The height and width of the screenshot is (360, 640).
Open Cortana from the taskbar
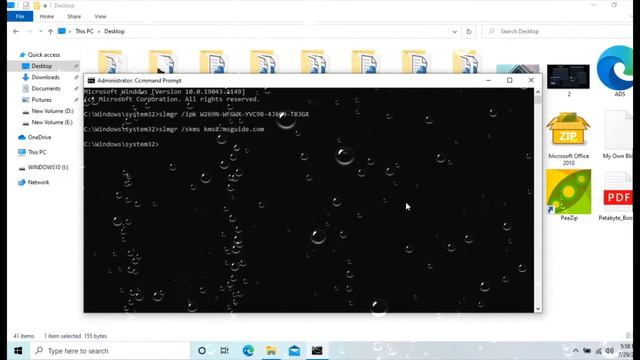click(x=202, y=351)
